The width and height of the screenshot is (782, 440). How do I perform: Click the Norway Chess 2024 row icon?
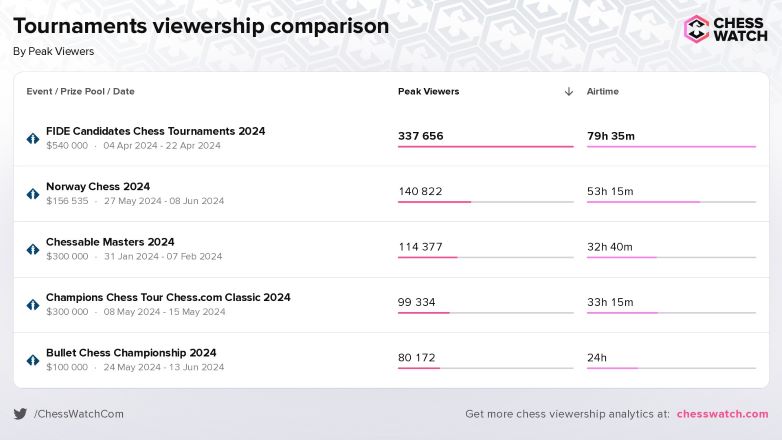click(x=33, y=193)
